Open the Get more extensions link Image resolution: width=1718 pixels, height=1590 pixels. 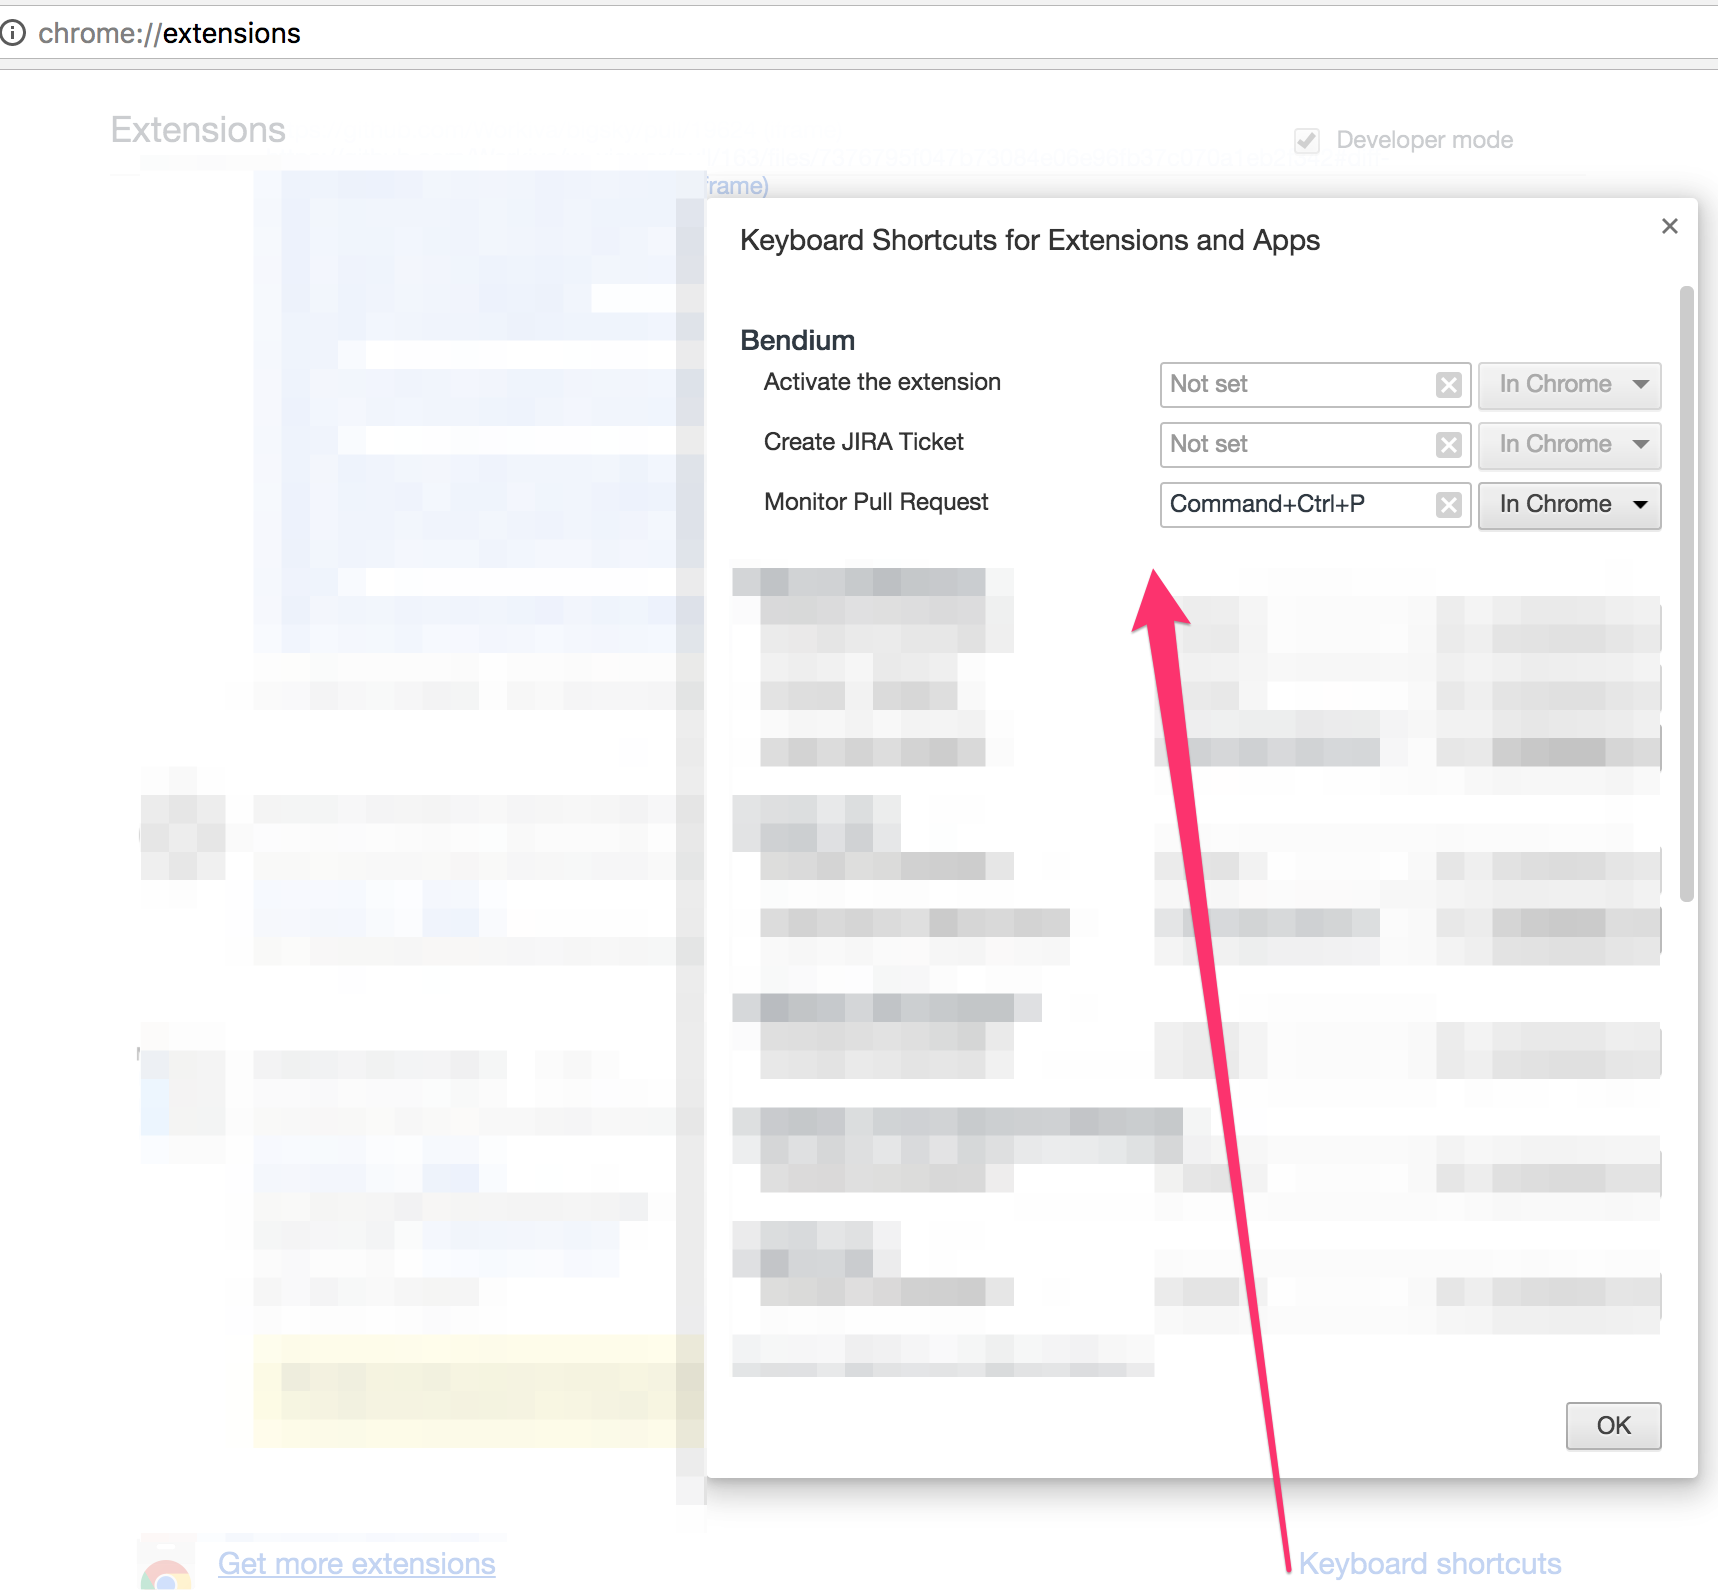tap(356, 1563)
